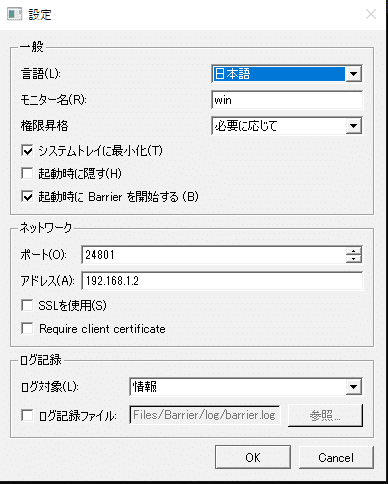Click the アドレス field with 192.168.1.2

point(222,281)
